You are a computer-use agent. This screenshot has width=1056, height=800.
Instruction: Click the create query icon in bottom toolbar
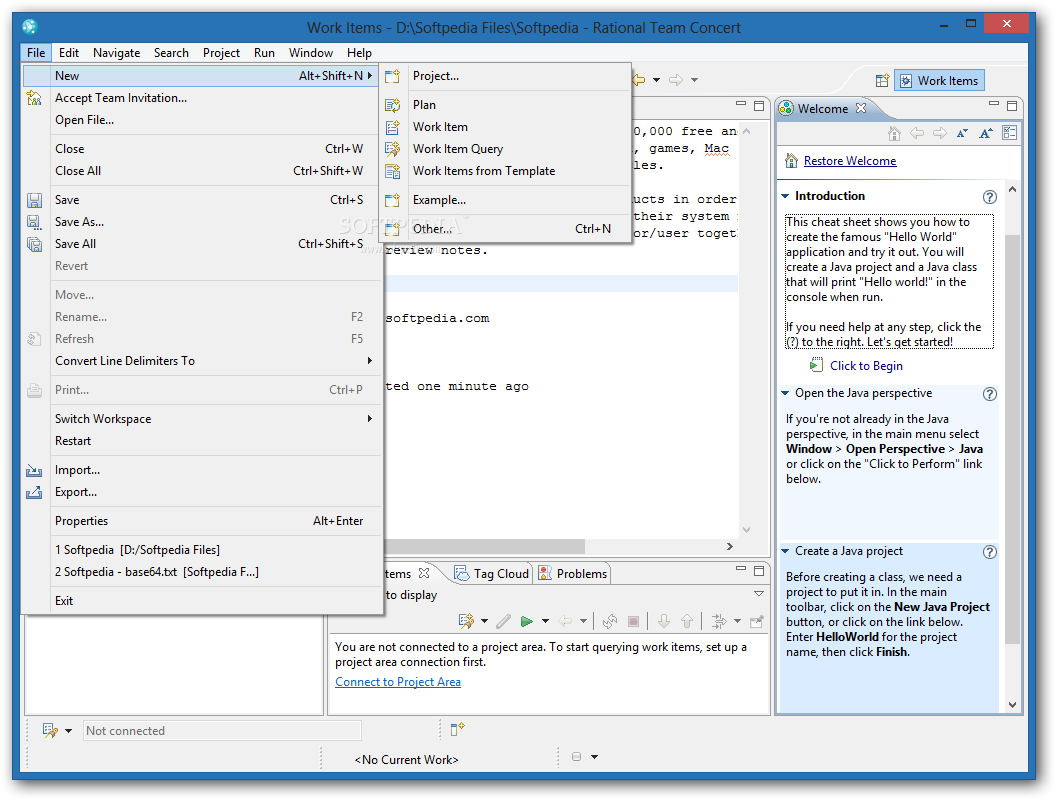pyautogui.click(x=466, y=621)
